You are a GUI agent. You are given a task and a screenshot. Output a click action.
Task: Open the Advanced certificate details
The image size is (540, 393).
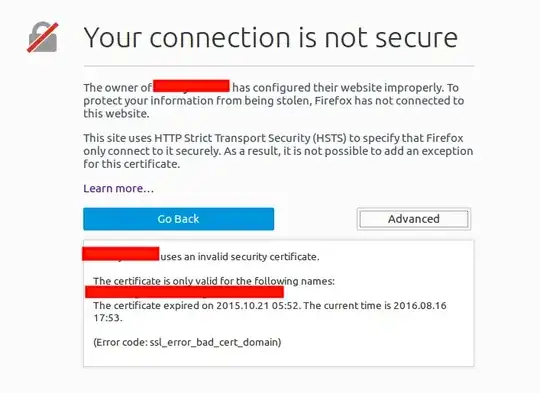[414, 219]
